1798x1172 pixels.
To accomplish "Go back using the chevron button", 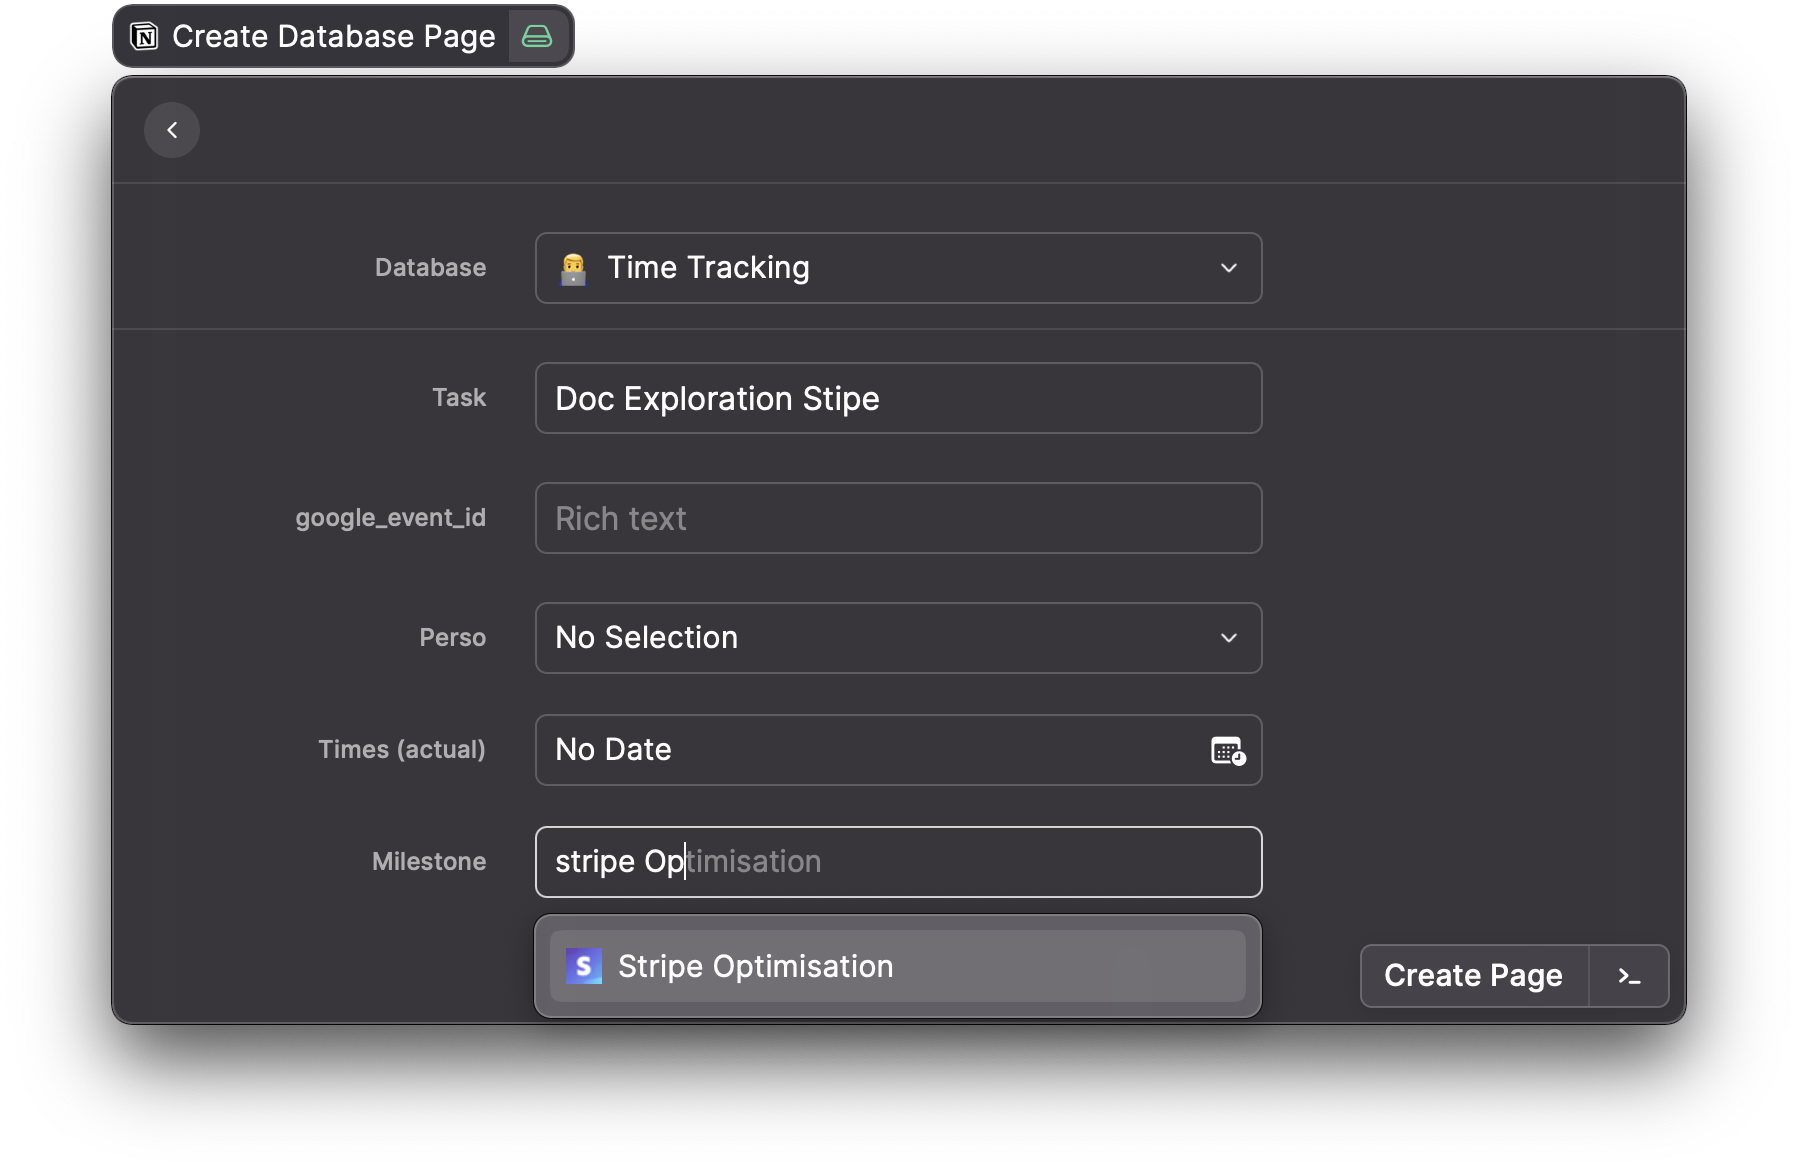I will [x=172, y=130].
